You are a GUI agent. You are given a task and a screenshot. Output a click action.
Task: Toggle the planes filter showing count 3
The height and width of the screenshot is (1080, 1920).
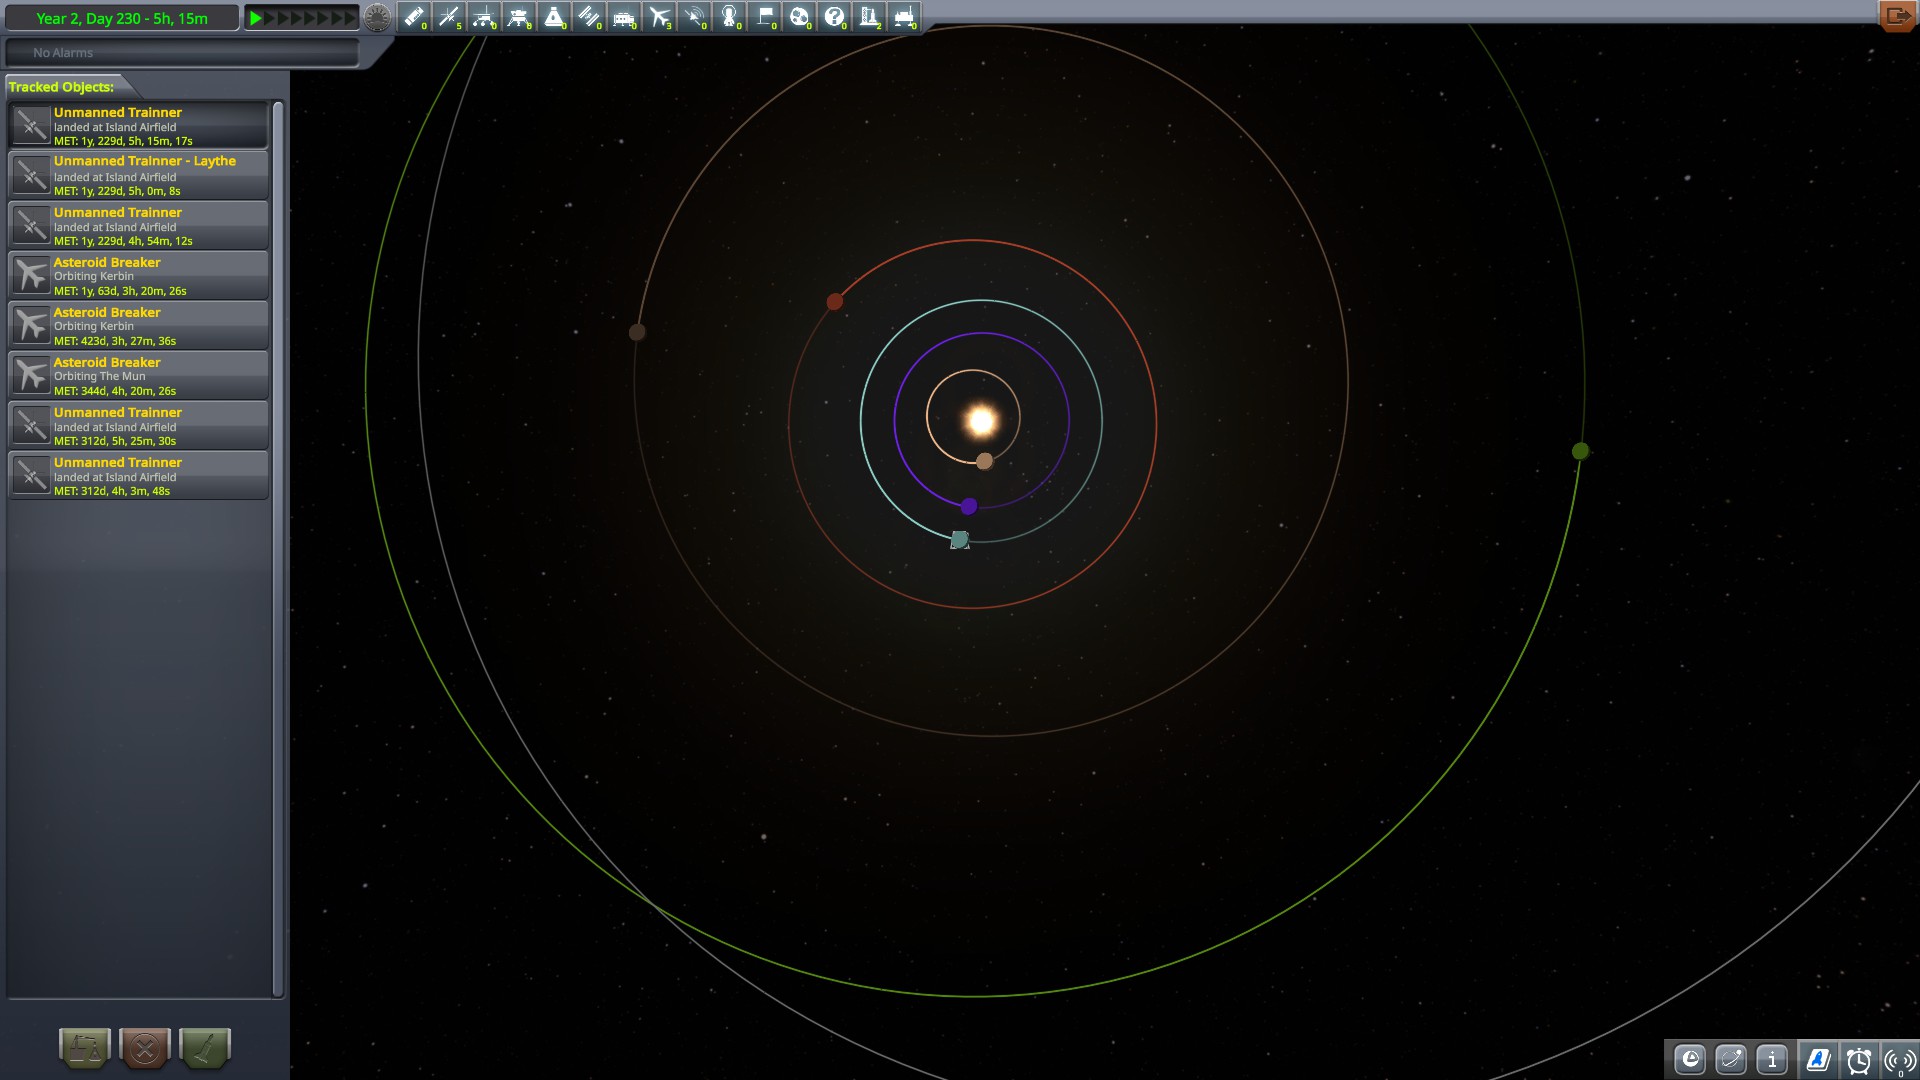pos(659,17)
